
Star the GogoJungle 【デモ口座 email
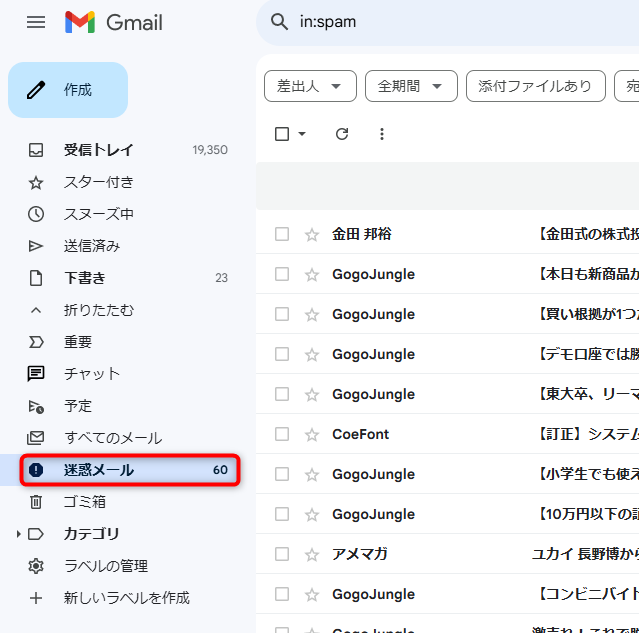pyautogui.click(x=312, y=354)
